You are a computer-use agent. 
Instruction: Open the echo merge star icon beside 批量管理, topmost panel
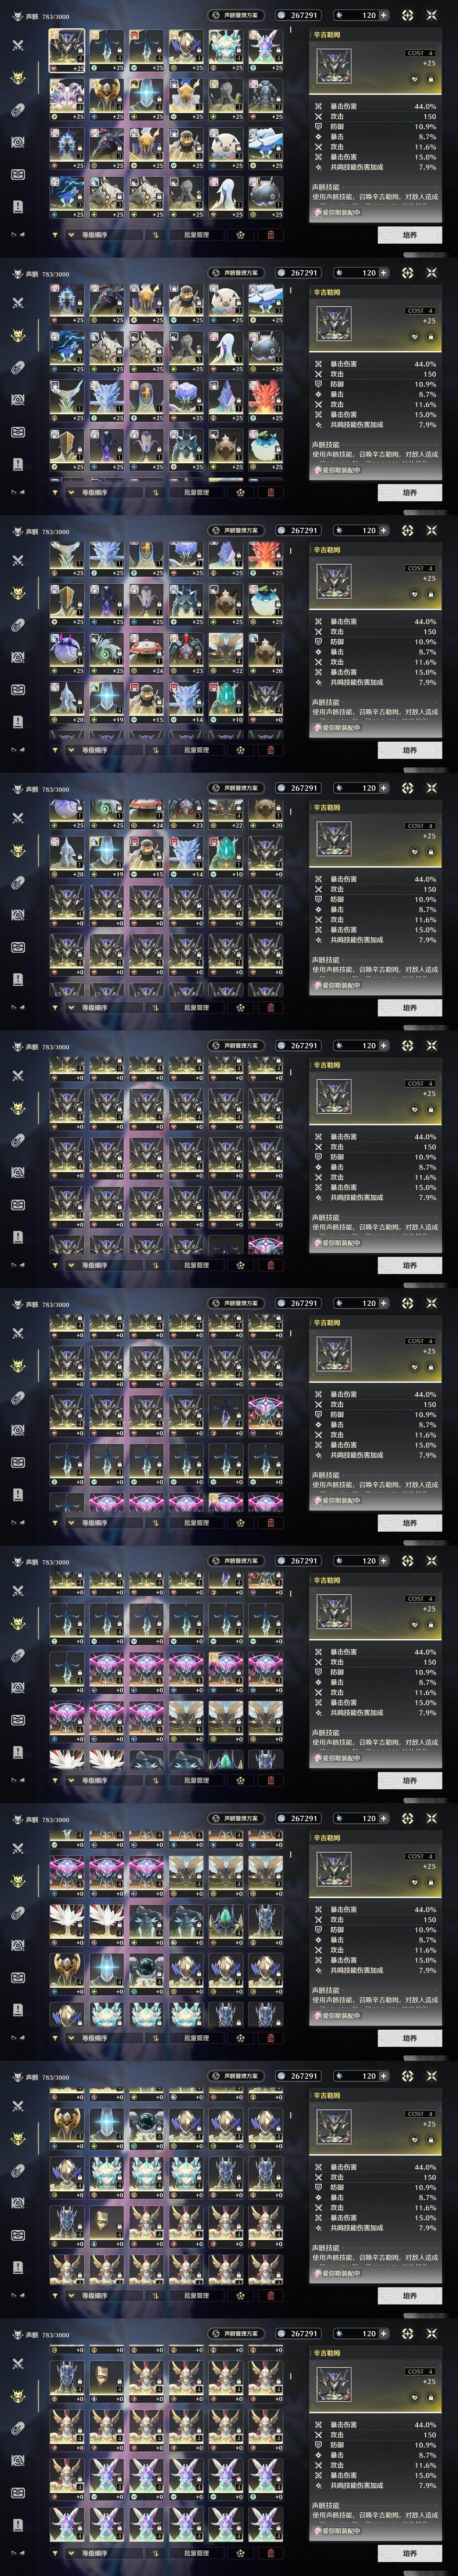(x=241, y=235)
